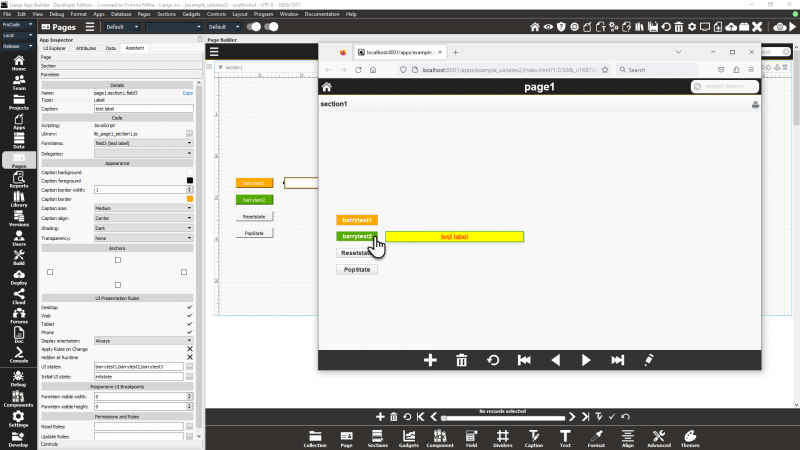Open the Transparency dropdown
The width and height of the screenshot is (800, 450).
(x=143, y=238)
